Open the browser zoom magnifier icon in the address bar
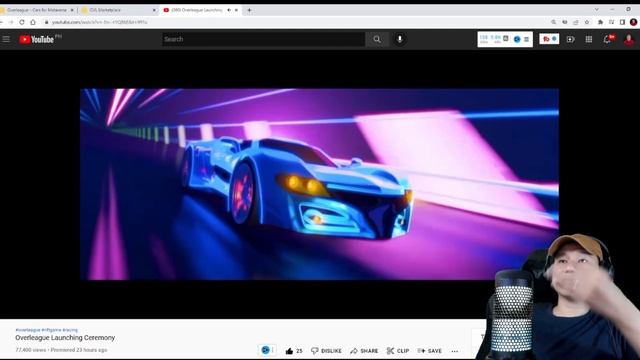 tap(553, 22)
